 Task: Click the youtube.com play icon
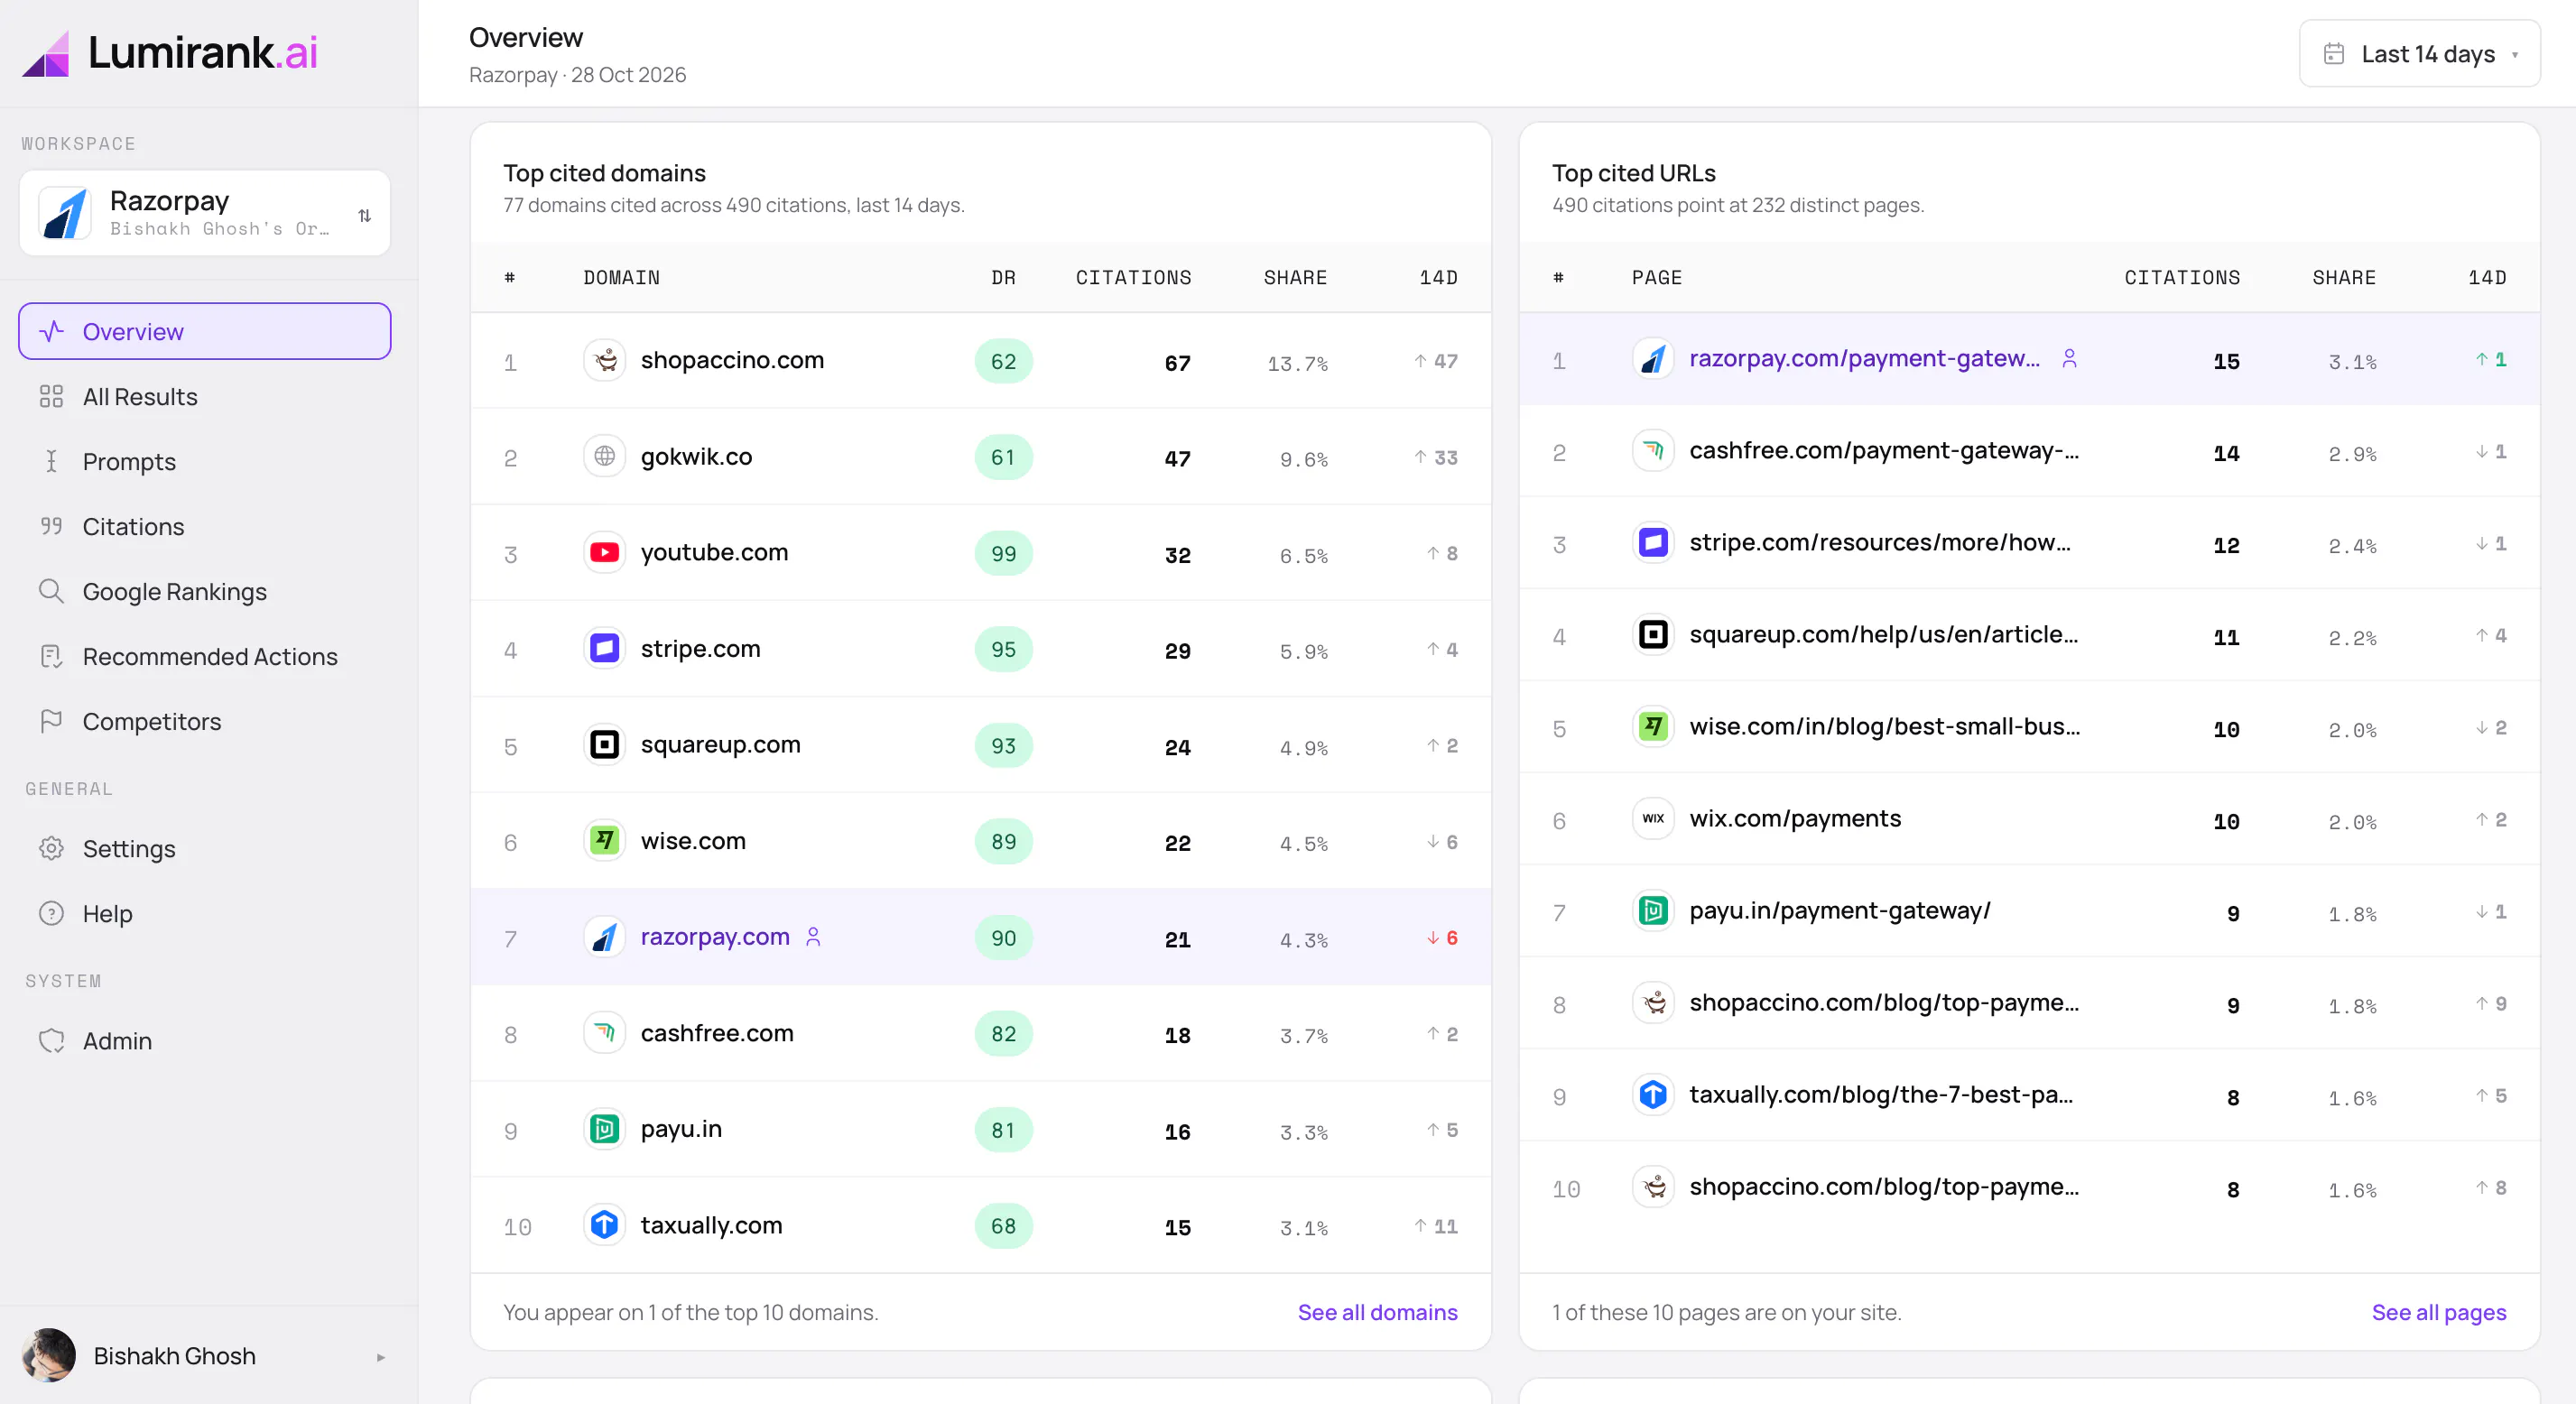605,553
